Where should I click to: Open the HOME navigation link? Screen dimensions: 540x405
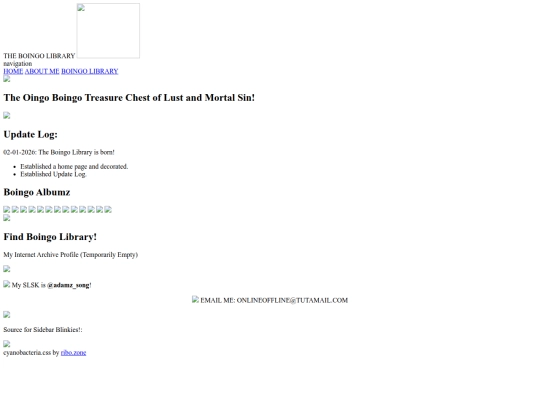[13, 71]
